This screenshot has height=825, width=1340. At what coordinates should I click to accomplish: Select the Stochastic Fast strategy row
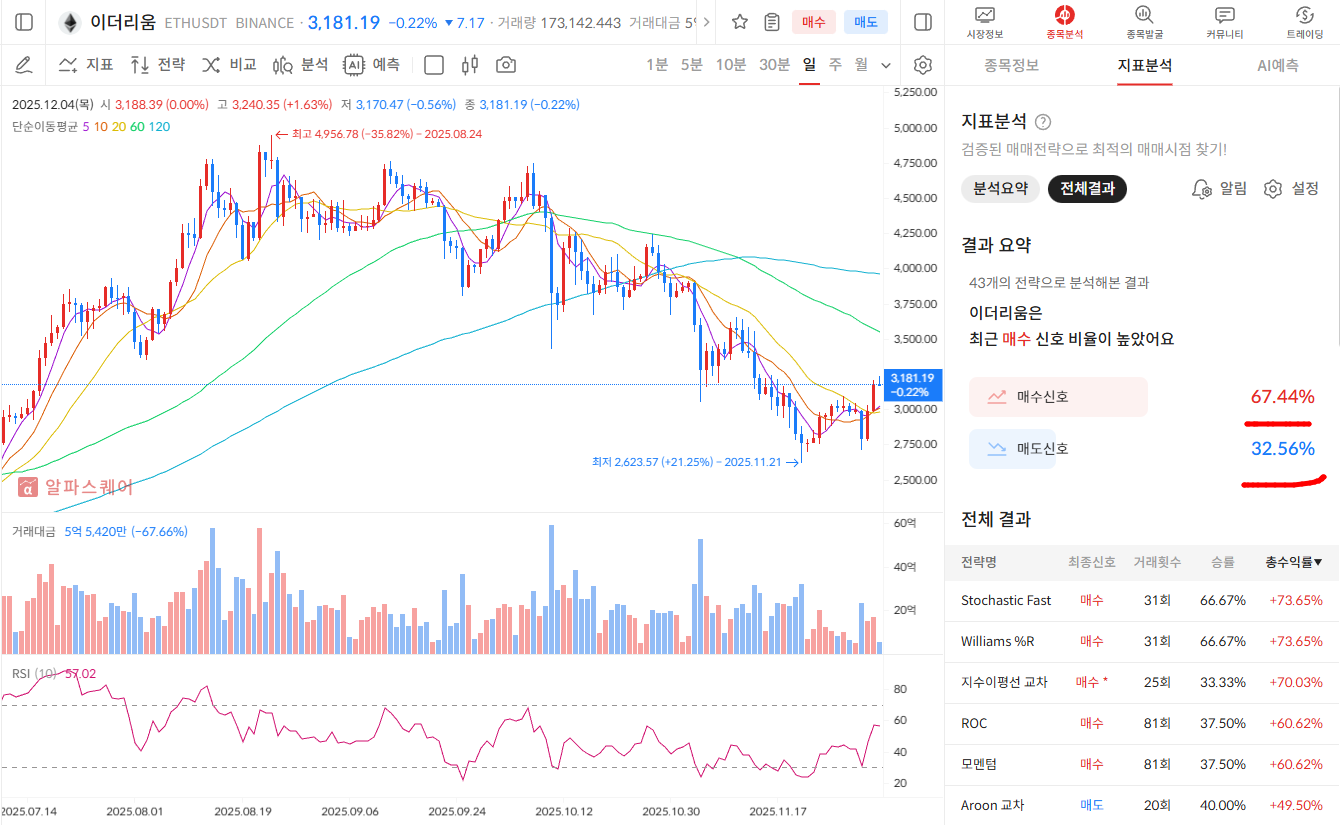1140,600
